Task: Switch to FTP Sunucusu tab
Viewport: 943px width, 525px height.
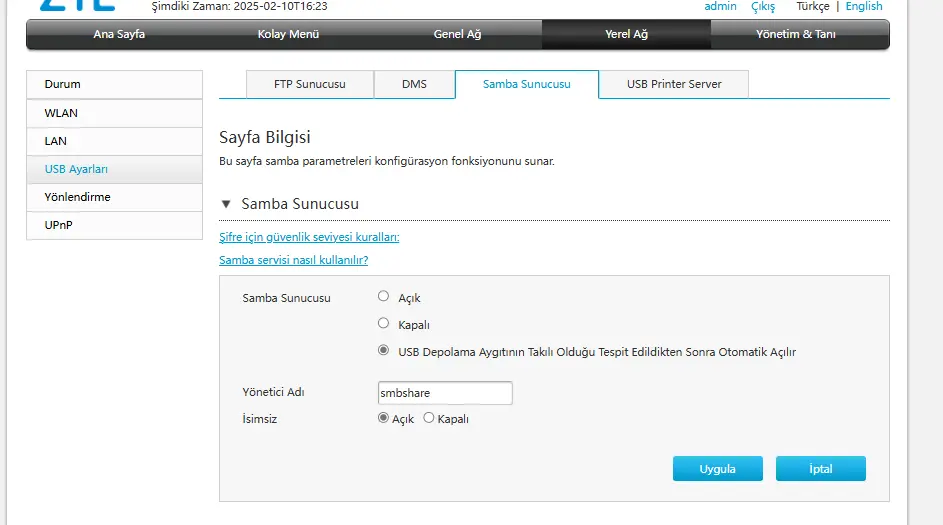Action: 310,84
